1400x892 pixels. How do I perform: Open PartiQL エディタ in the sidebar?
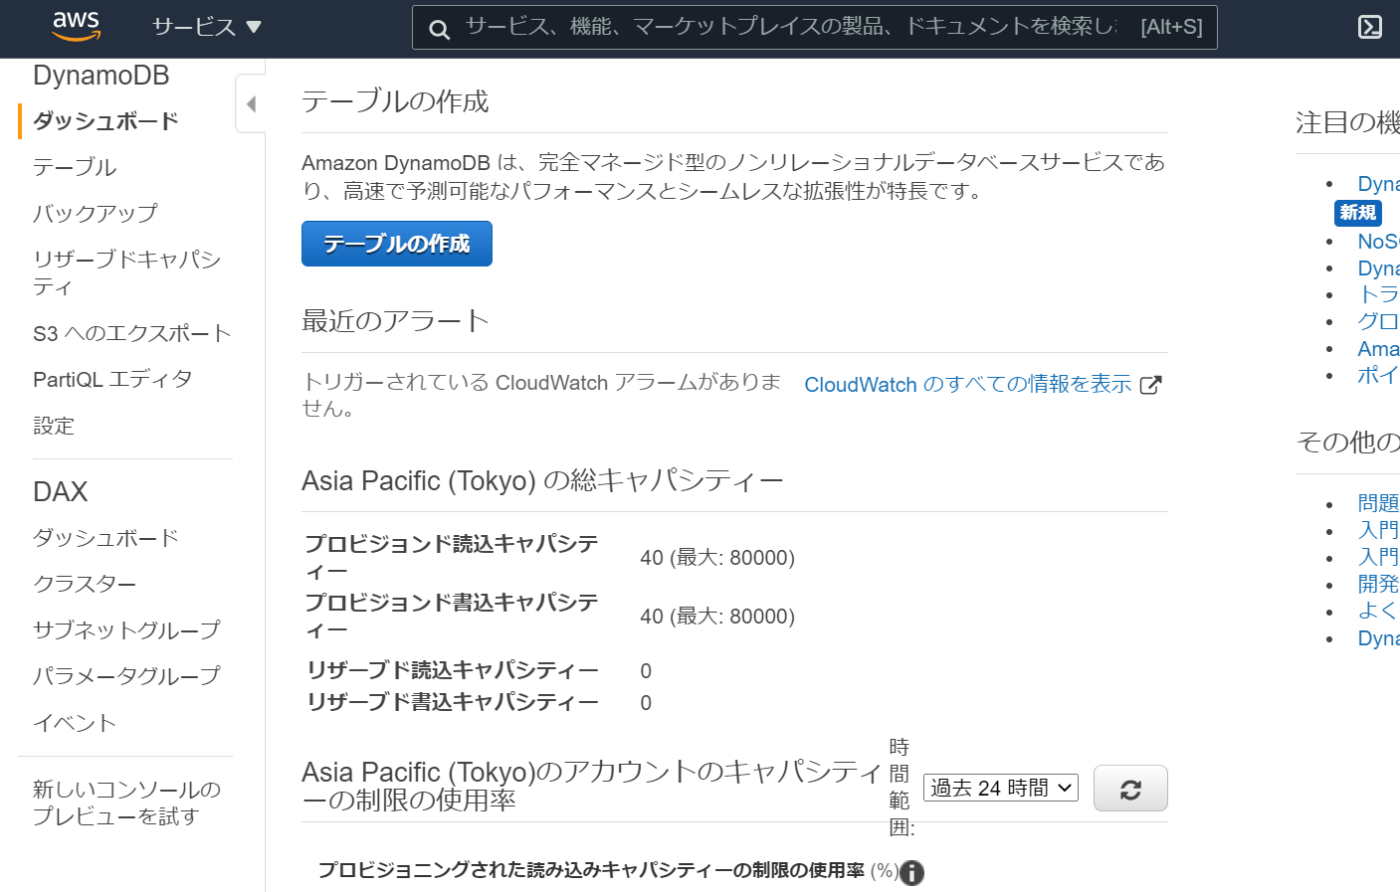[113, 379]
